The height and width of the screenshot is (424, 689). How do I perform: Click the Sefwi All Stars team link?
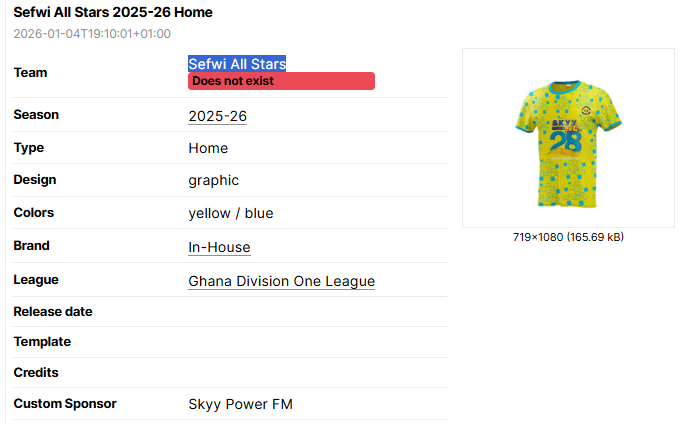(x=237, y=64)
